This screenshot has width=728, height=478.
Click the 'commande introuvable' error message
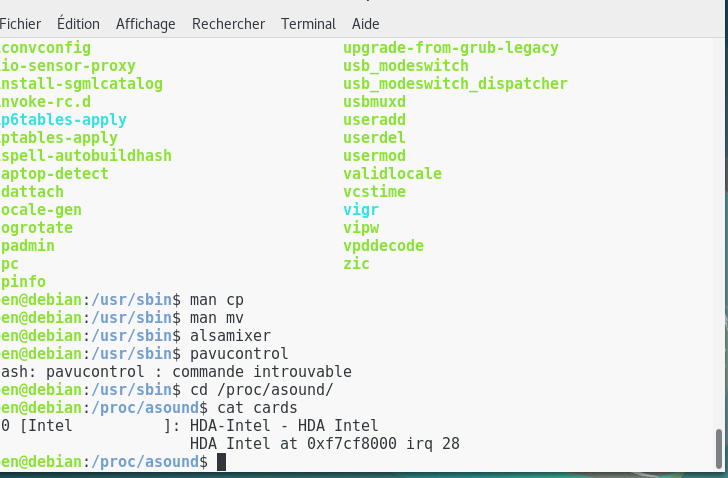click(x=262, y=372)
